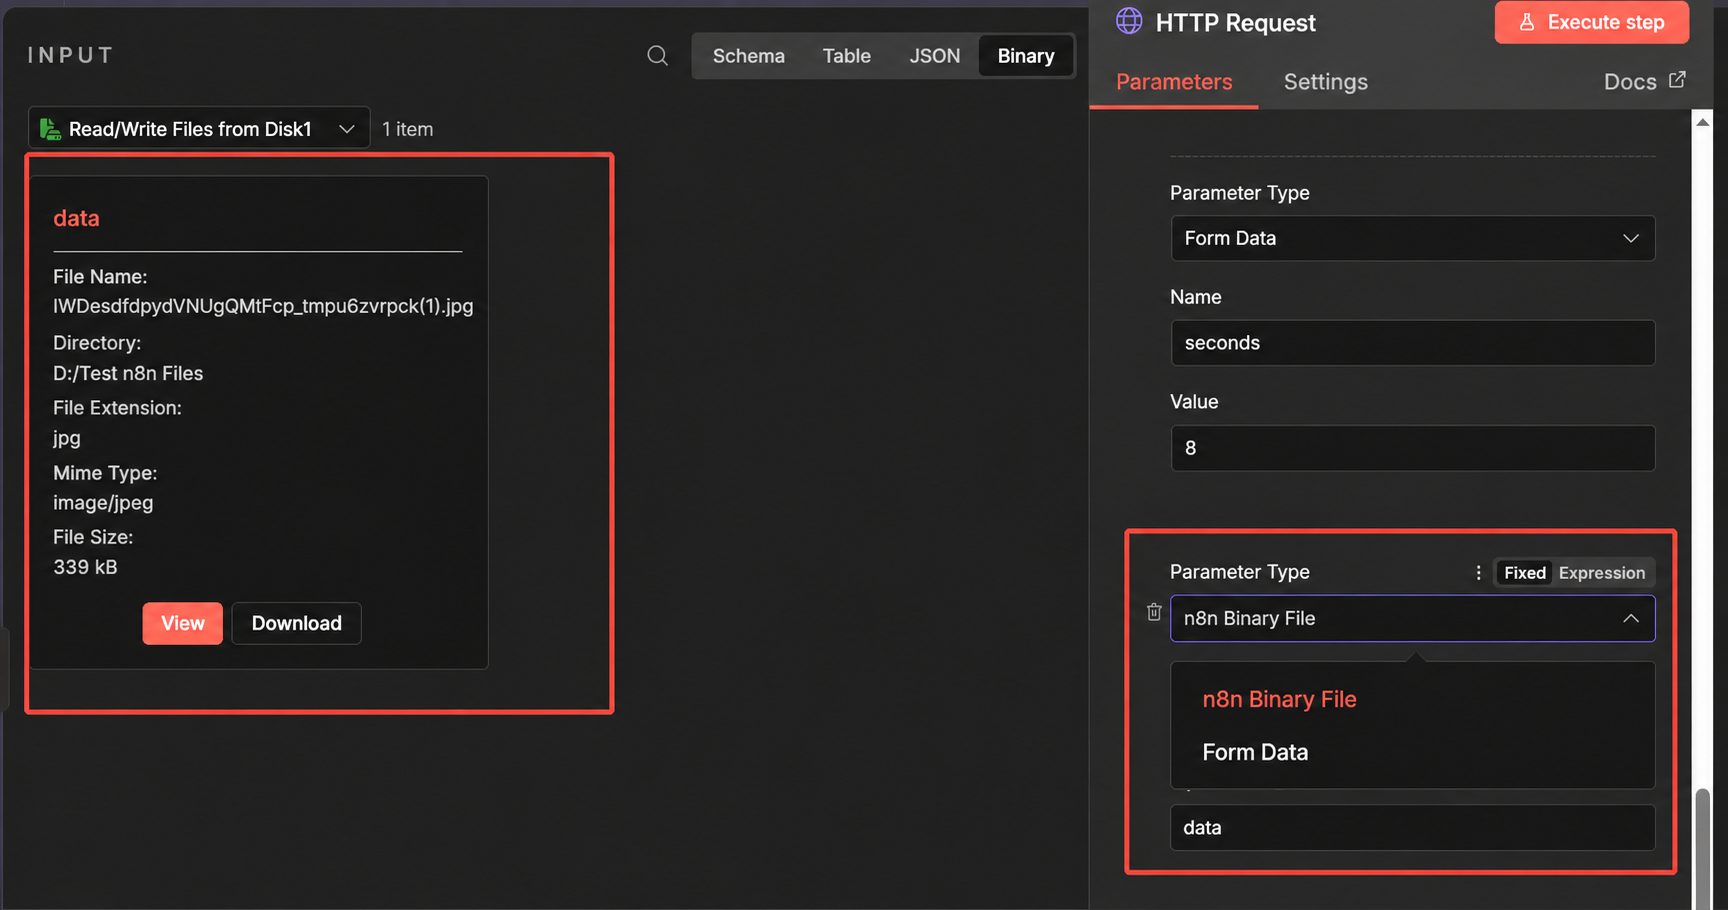Collapse the n8n Binary File dropdown
The image size is (1728, 910).
[1631, 618]
